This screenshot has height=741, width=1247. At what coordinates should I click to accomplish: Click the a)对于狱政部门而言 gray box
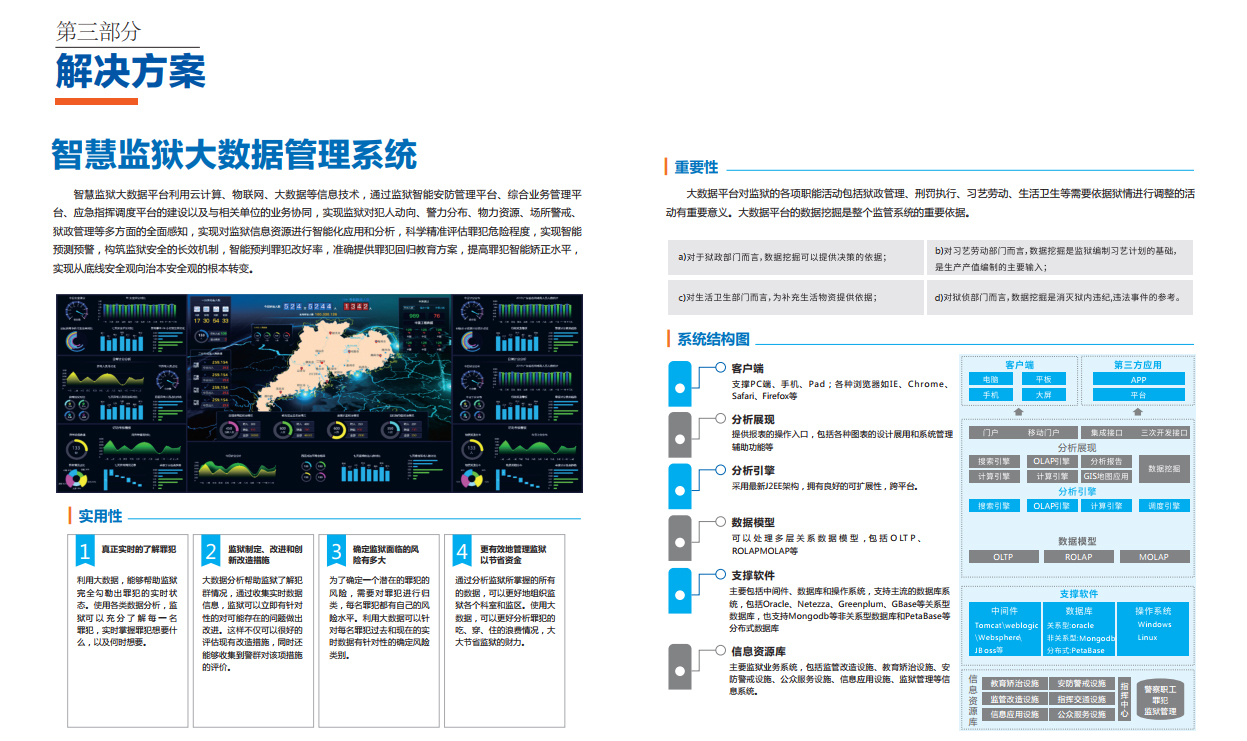pos(795,257)
